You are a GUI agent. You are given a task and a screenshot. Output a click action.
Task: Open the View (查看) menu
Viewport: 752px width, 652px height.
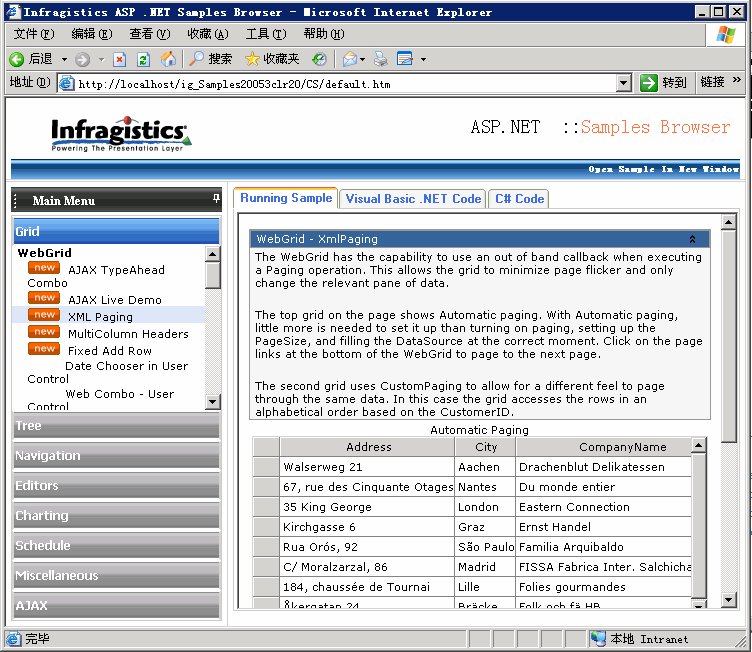pos(150,34)
